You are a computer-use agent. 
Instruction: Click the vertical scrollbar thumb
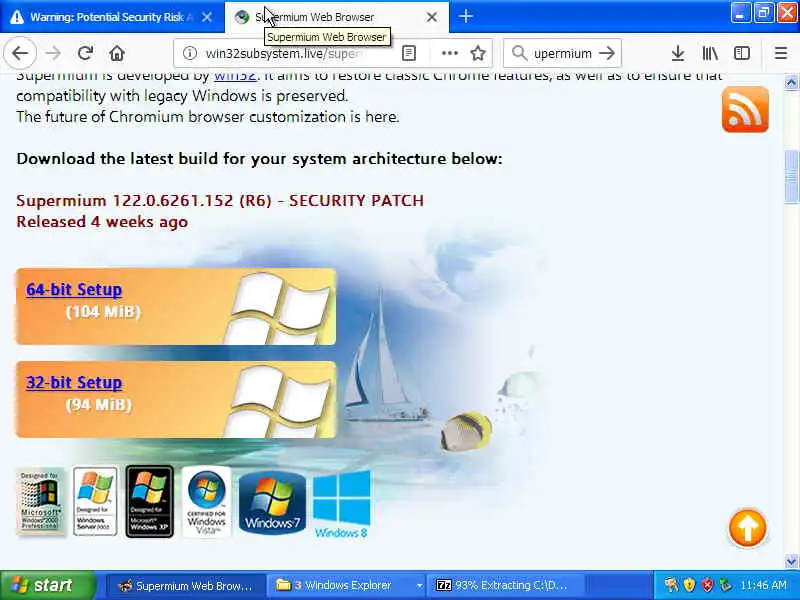[x=791, y=176]
